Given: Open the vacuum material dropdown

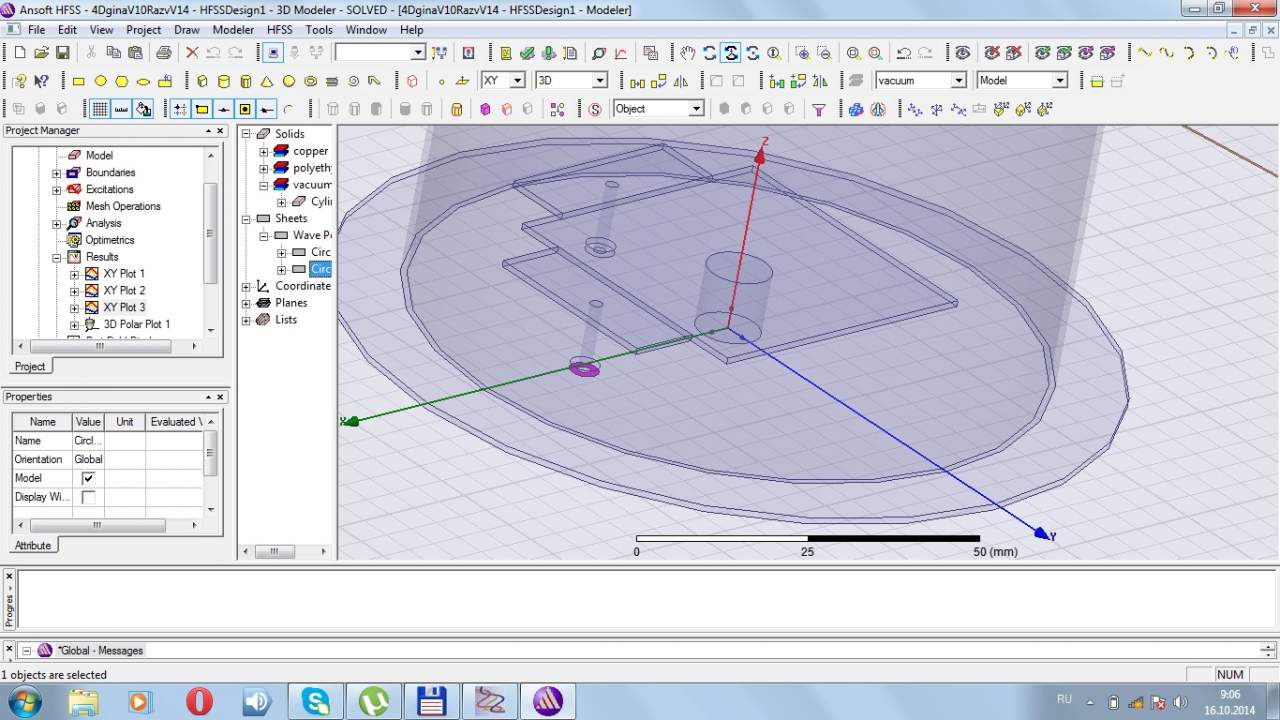Looking at the screenshot, I should pyautogui.click(x=958, y=80).
